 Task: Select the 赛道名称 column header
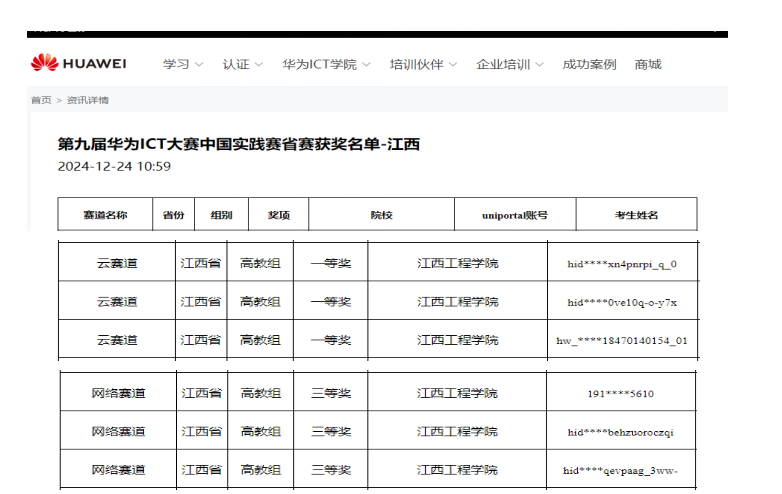tap(105, 215)
